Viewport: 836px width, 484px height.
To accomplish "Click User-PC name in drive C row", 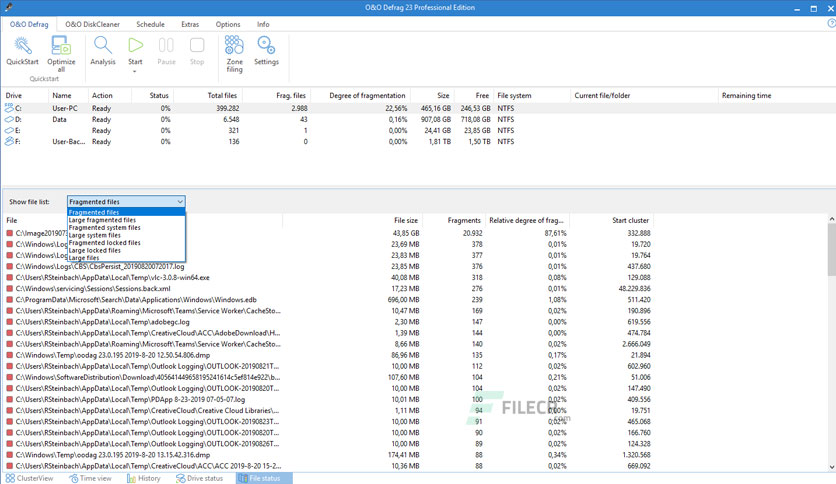I will tap(65, 108).
